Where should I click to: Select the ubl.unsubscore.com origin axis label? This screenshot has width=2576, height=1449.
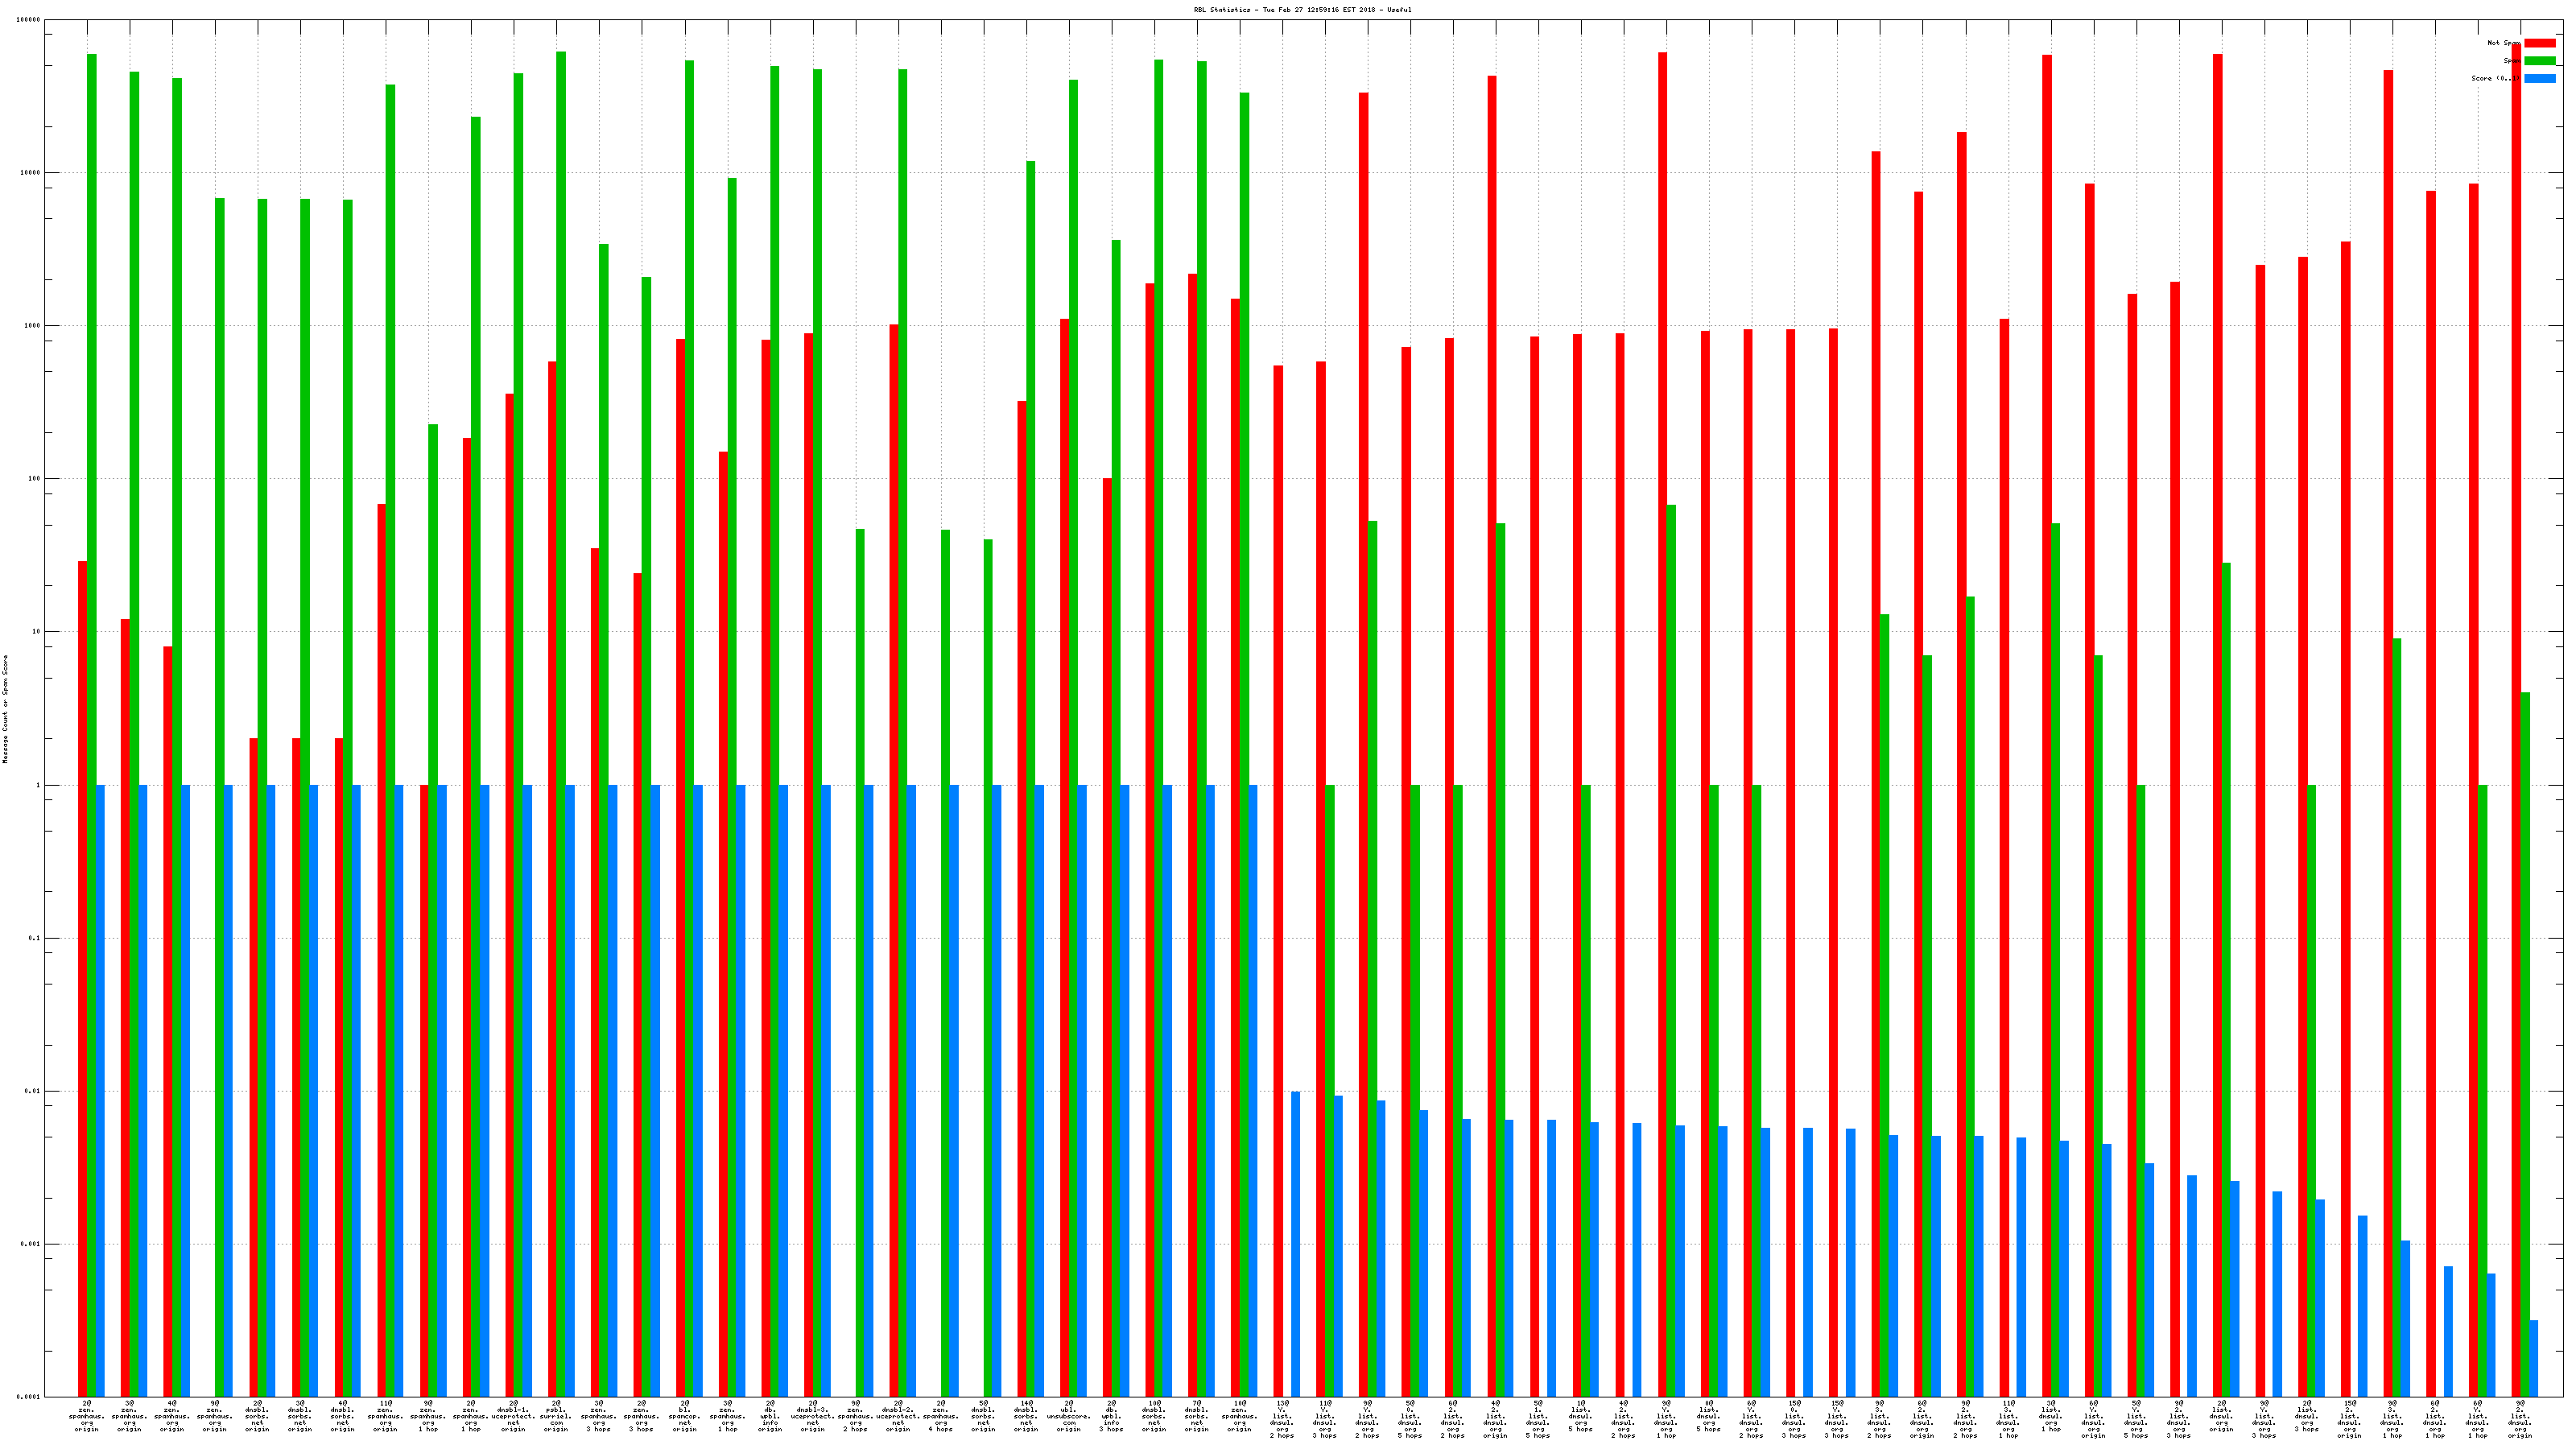pos(1068,1416)
